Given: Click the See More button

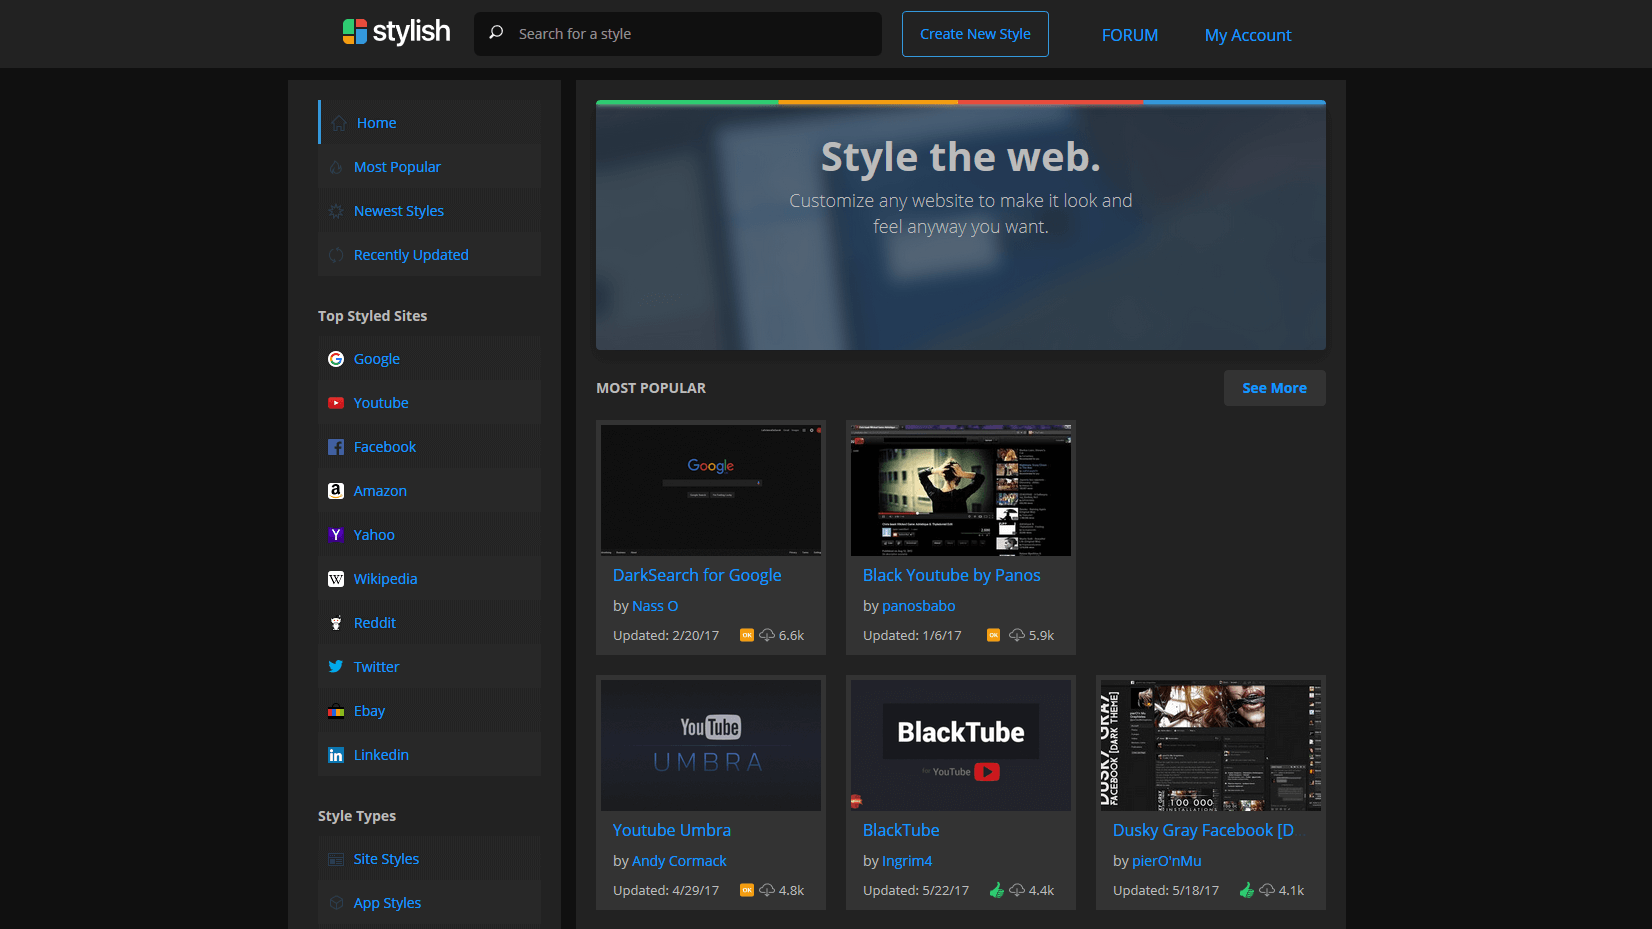Looking at the screenshot, I should (1274, 388).
